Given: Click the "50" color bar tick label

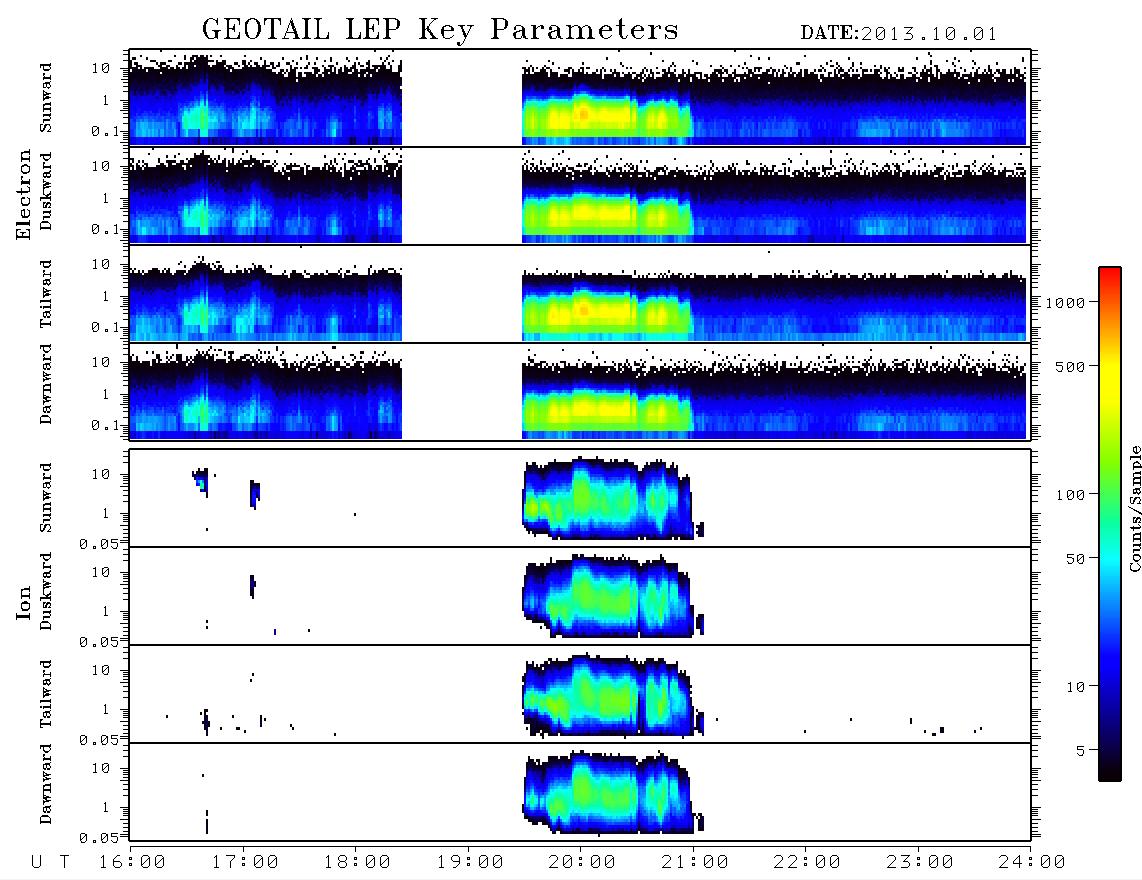Looking at the screenshot, I should 1075,559.
